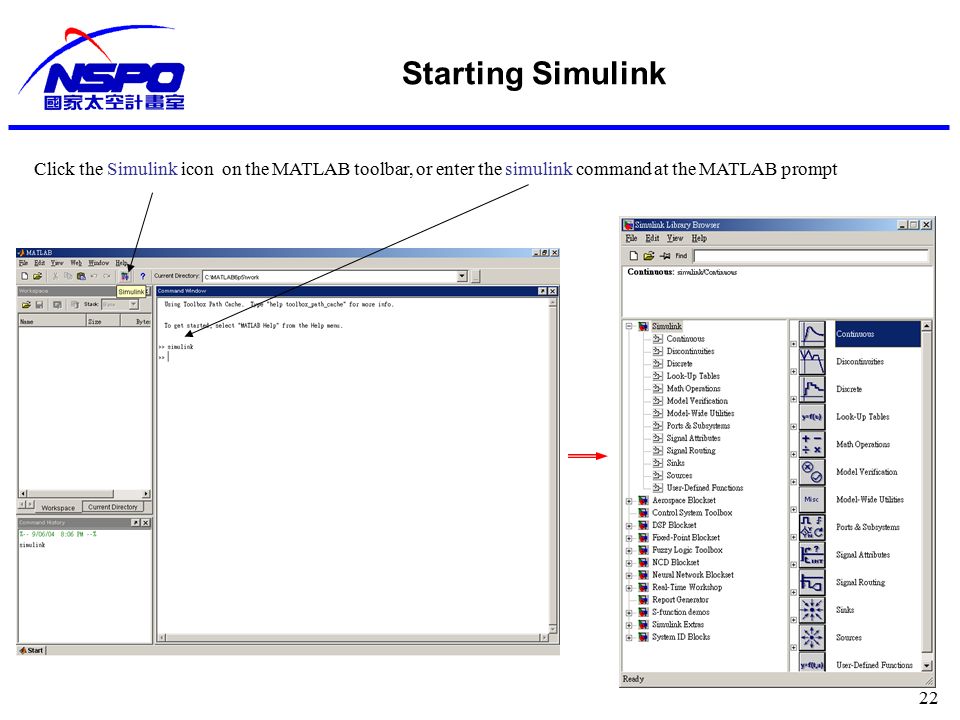Select the Signal Routing library icon

point(812,582)
